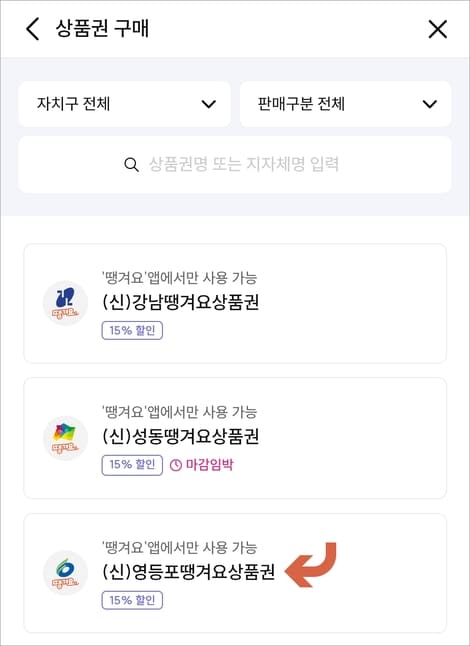Click the orange arrow pointing to 영등포
This screenshot has width=470, height=646.
(311, 564)
